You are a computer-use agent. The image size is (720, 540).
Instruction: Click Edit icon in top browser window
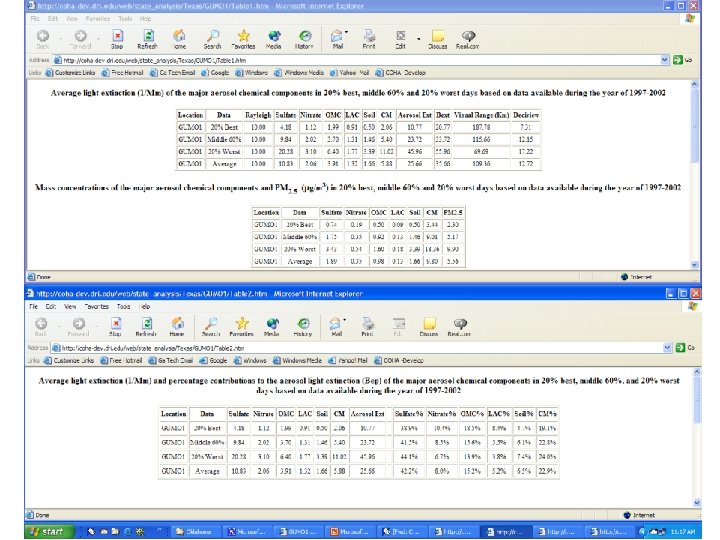[x=400, y=39]
